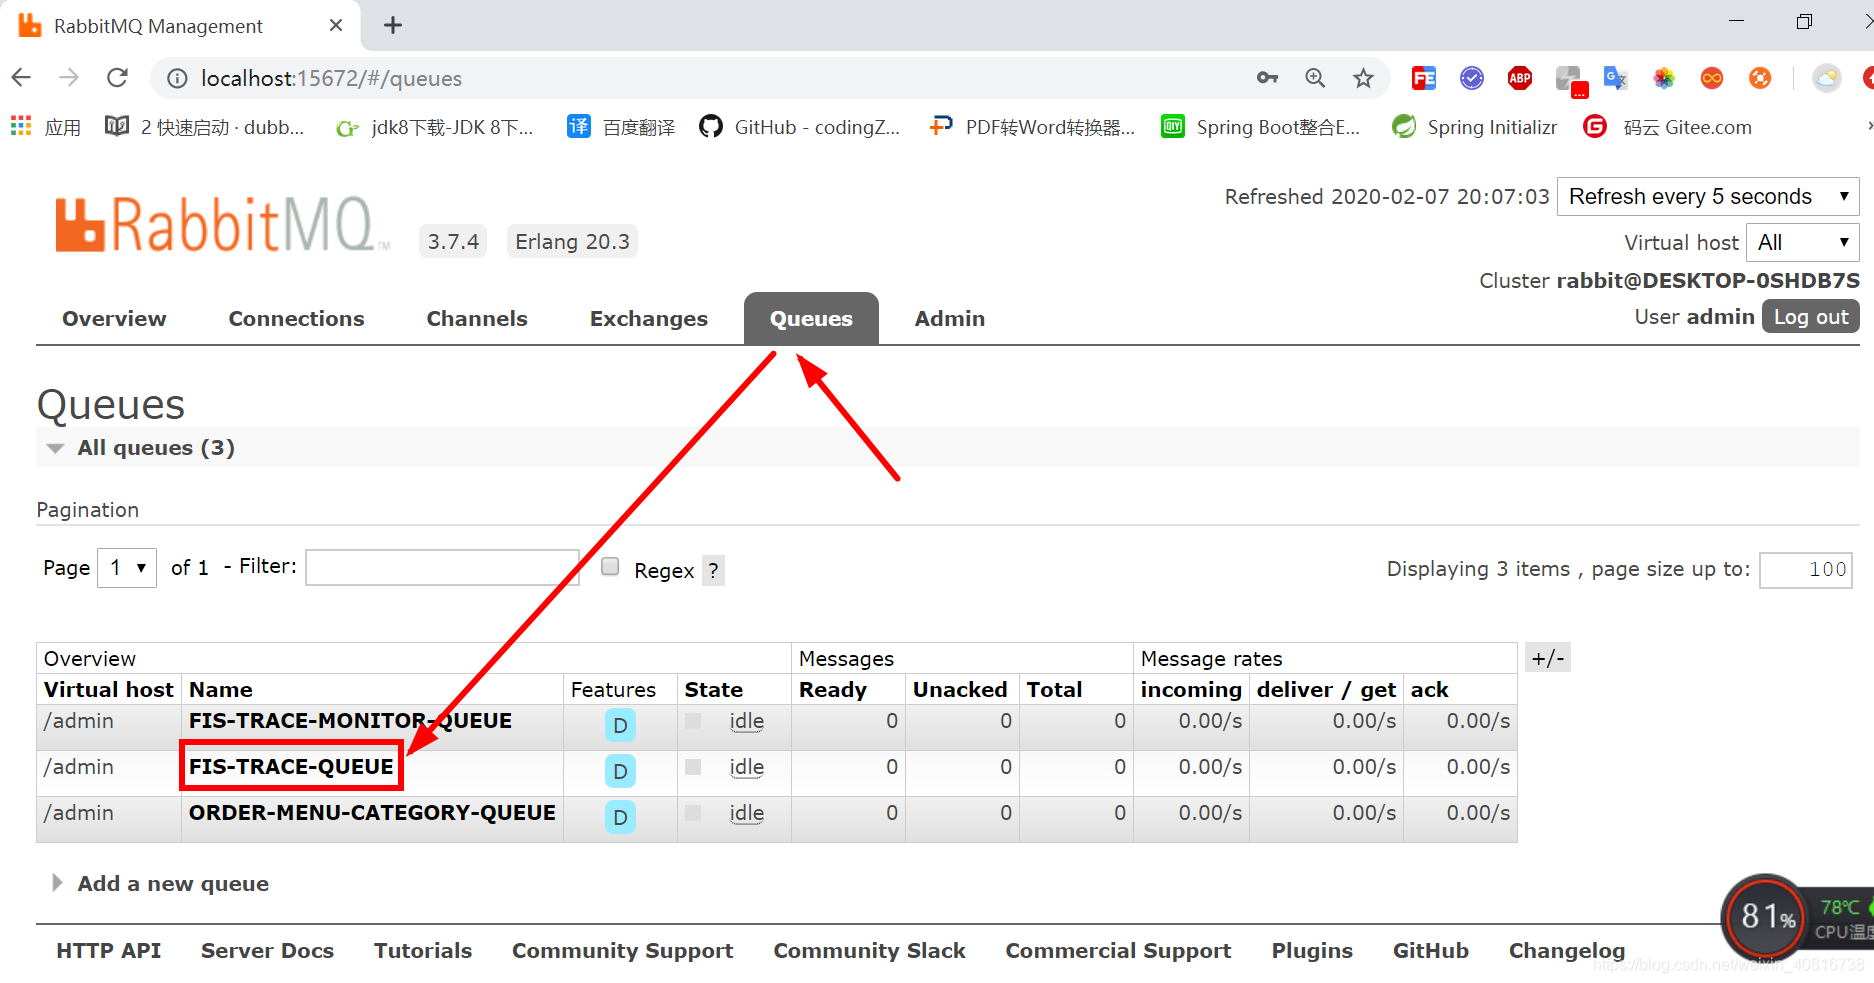
Task: Click the Log out button
Action: (1810, 316)
